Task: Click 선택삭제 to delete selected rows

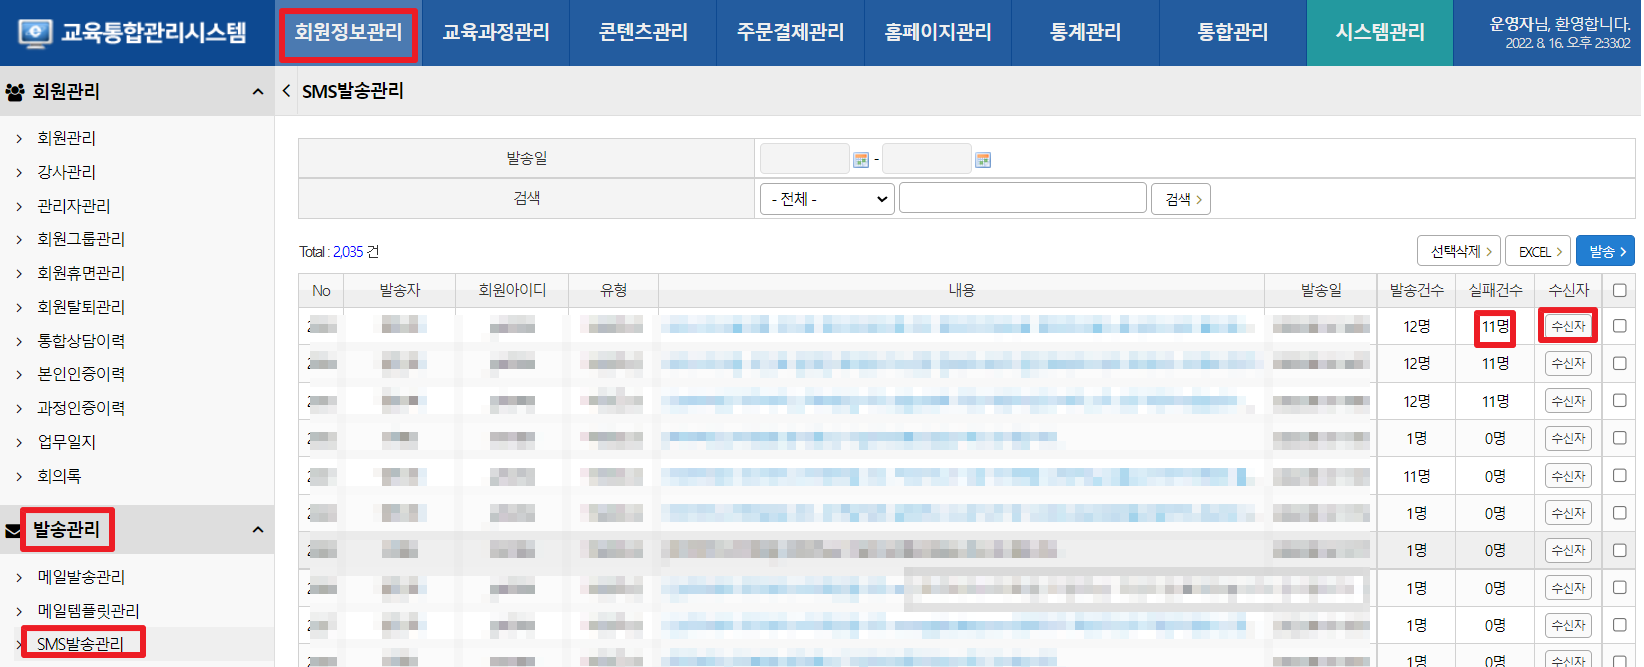Action: point(1459,251)
